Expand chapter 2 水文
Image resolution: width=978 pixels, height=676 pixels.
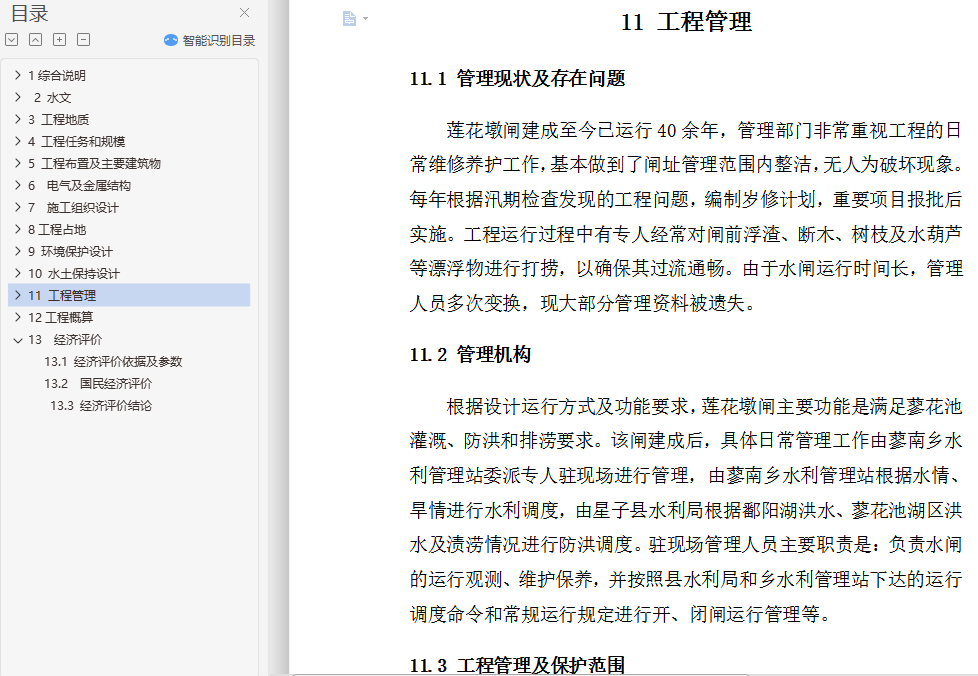coord(17,97)
